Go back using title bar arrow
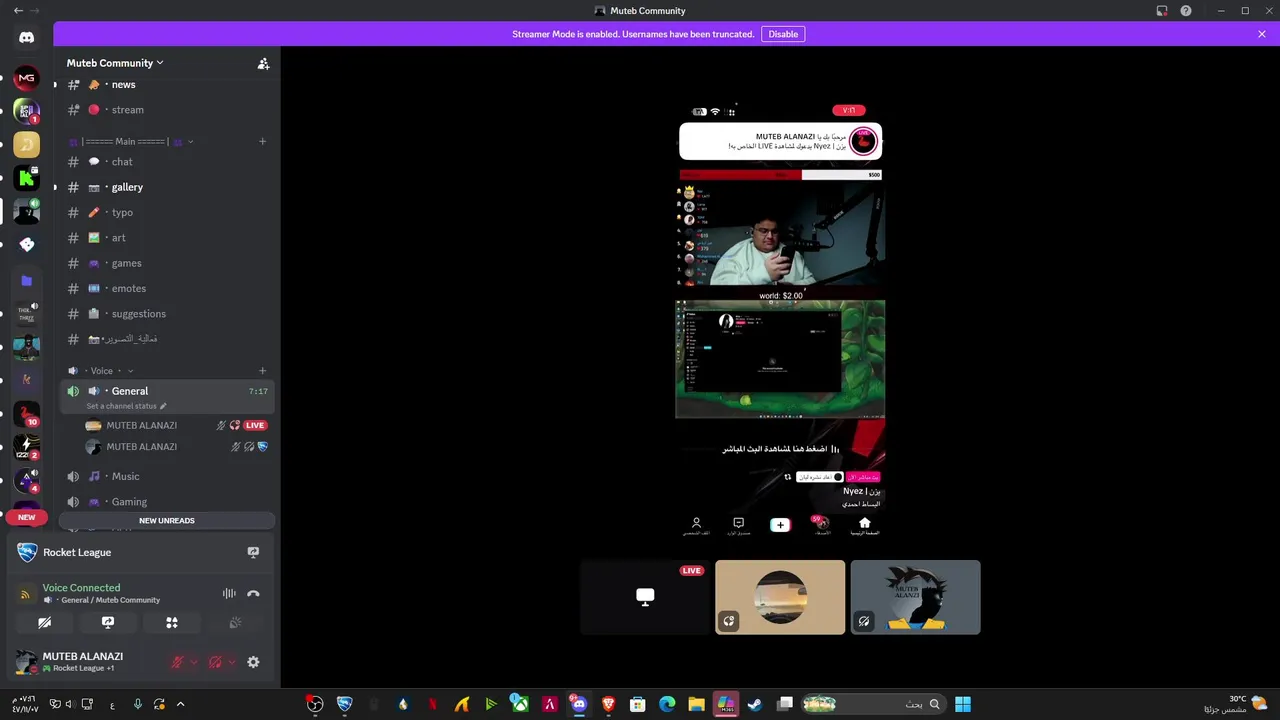Screen dimensions: 1280x720 click(18, 11)
